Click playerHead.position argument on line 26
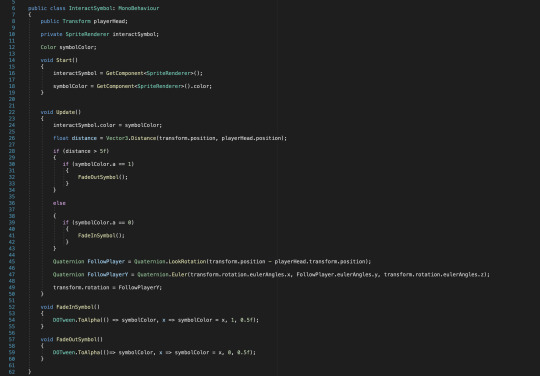540x376 pixels. click(251, 138)
